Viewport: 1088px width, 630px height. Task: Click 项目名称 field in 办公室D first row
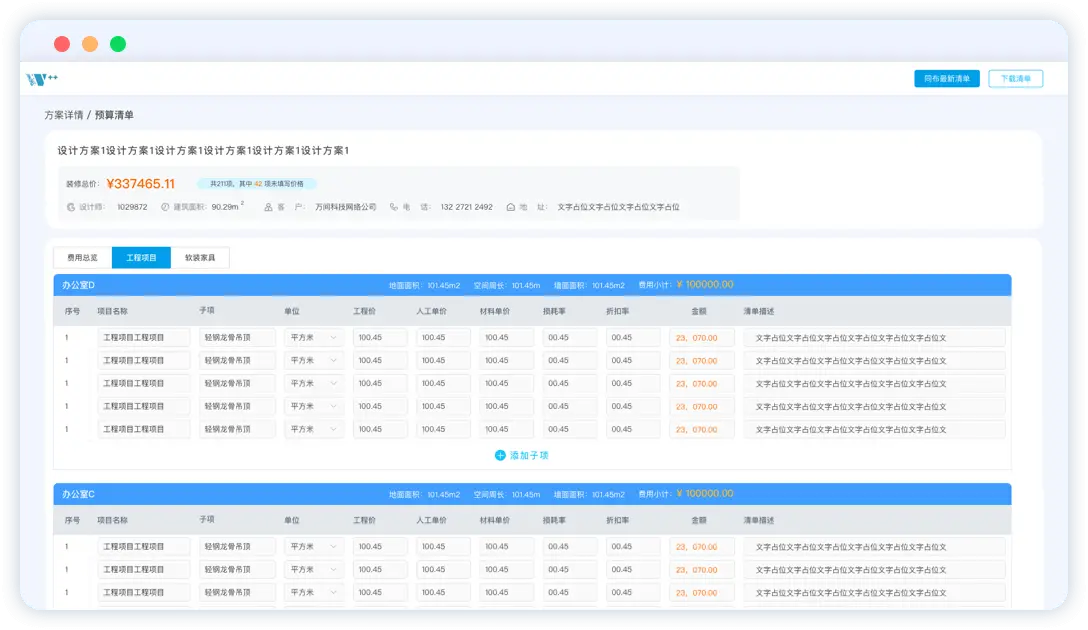click(x=144, y=337)
